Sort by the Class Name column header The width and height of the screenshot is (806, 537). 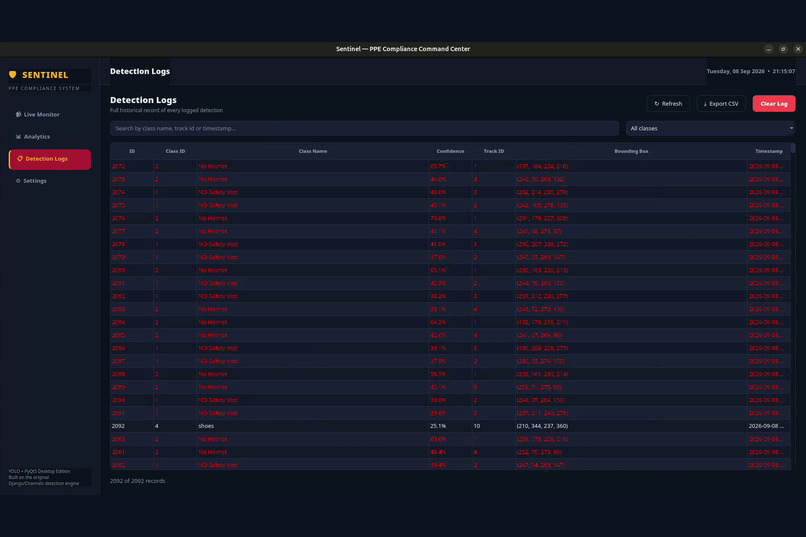coord(313,151)
